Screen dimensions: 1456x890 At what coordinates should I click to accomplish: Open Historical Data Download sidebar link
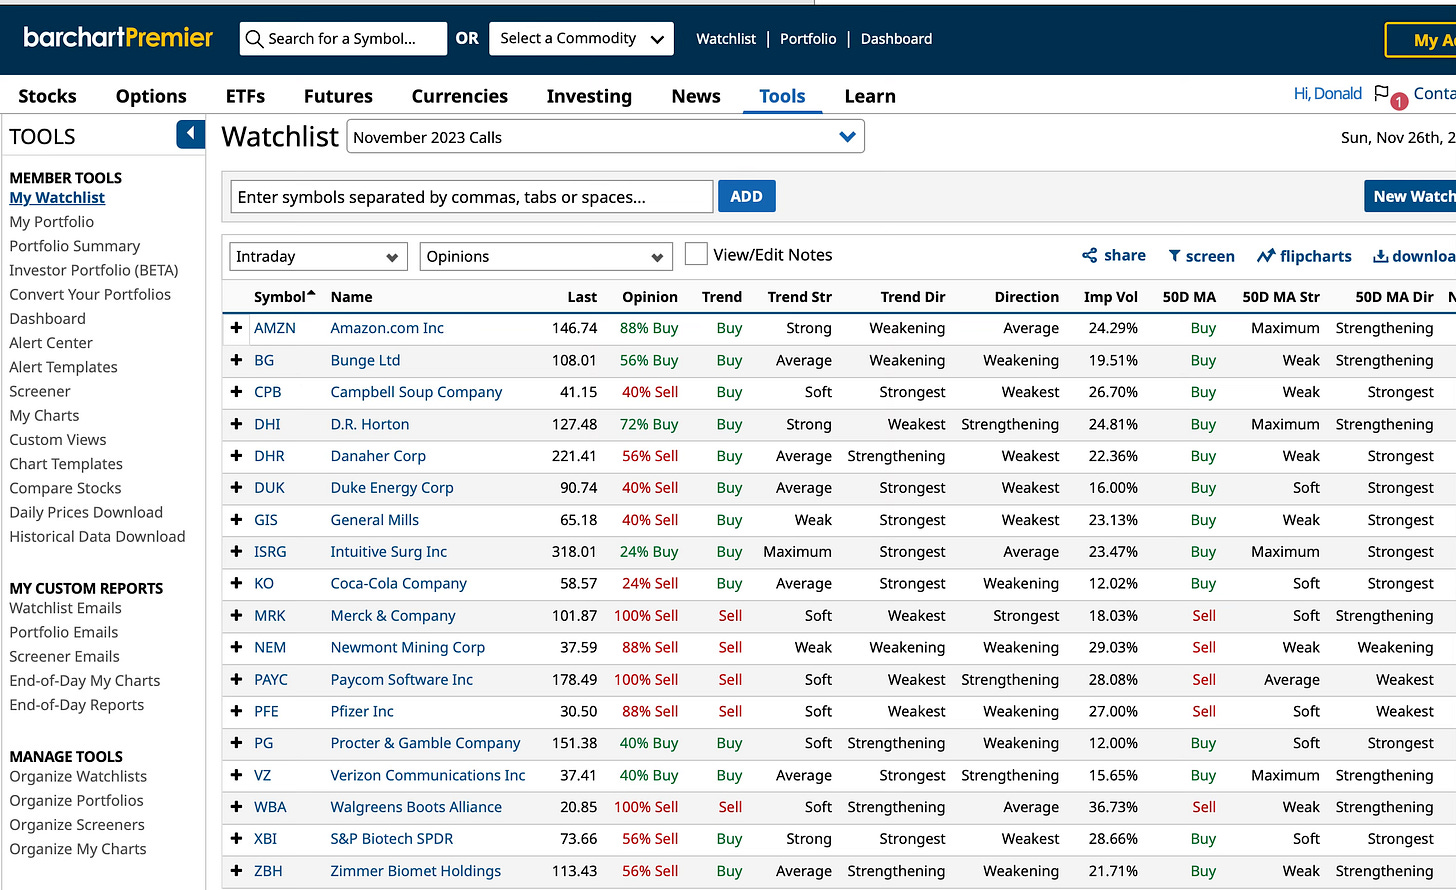(97, 537)
